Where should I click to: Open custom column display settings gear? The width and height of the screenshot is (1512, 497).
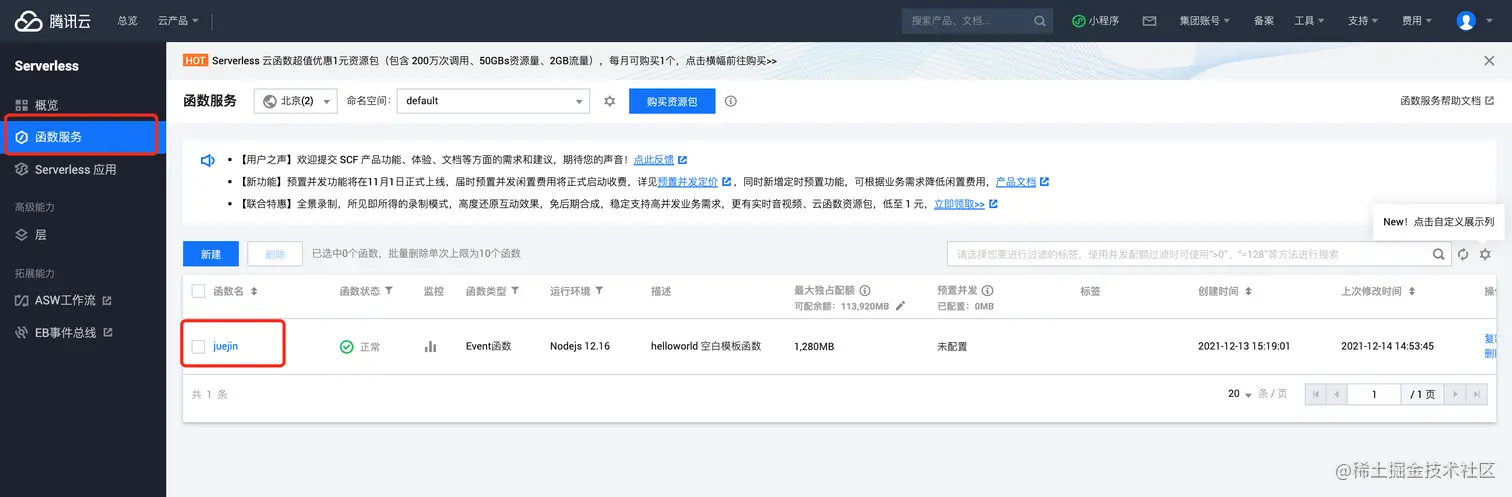click(1485, 254)
